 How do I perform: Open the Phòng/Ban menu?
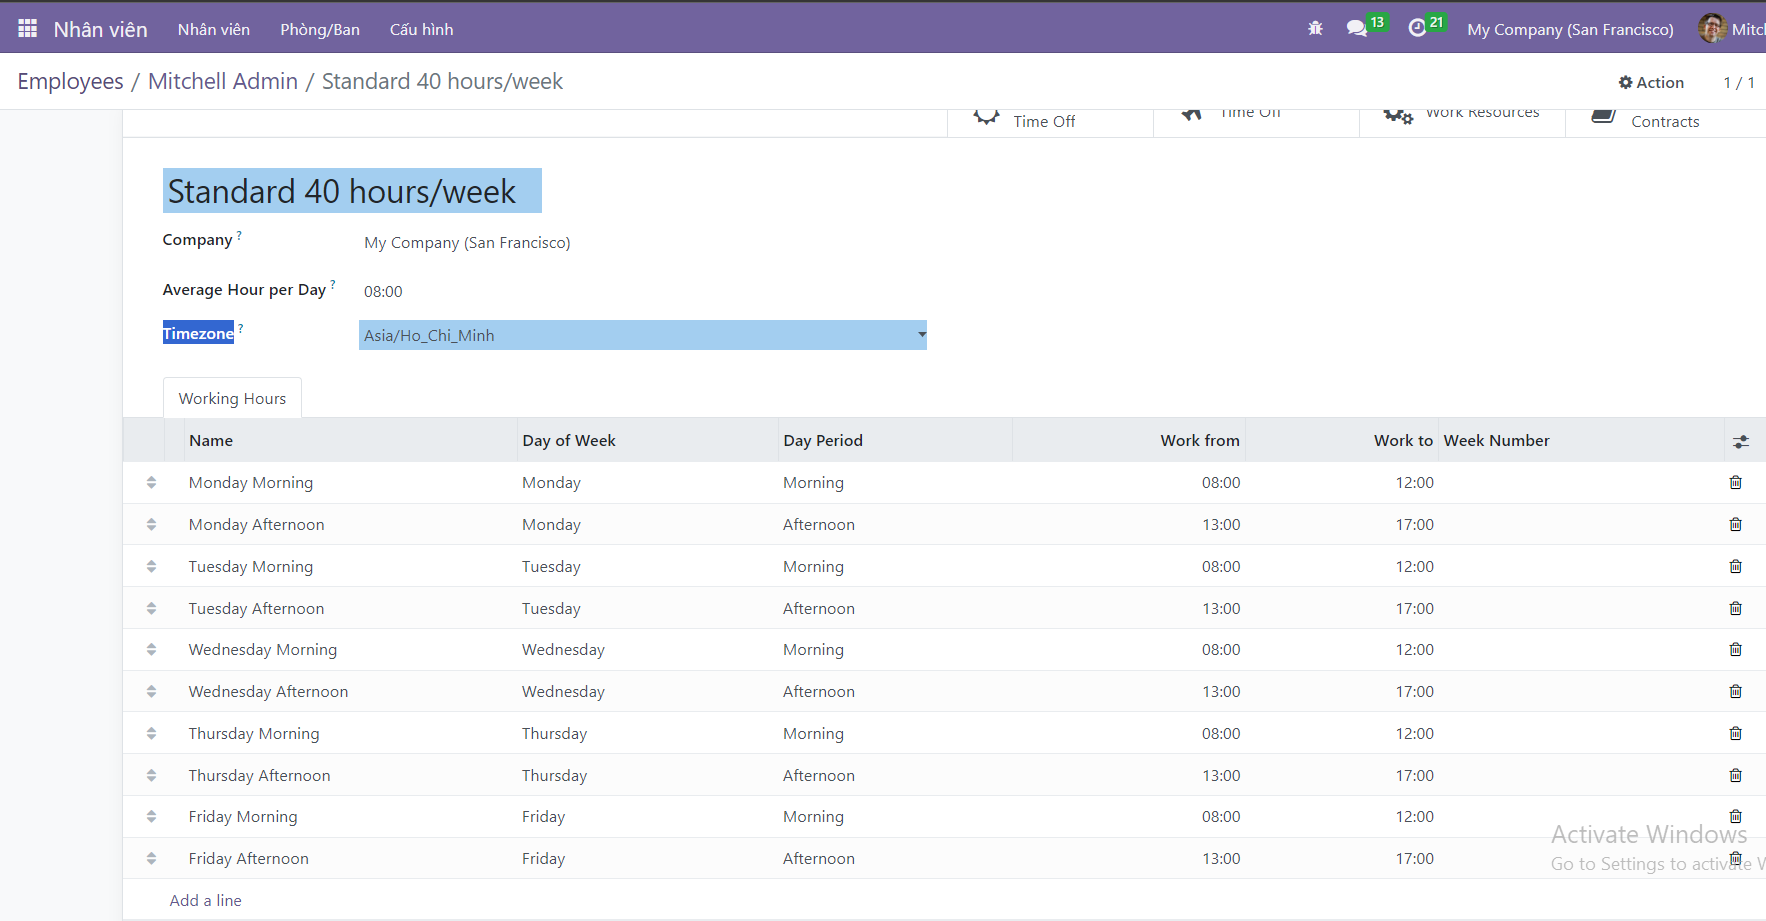click(319, 30)
